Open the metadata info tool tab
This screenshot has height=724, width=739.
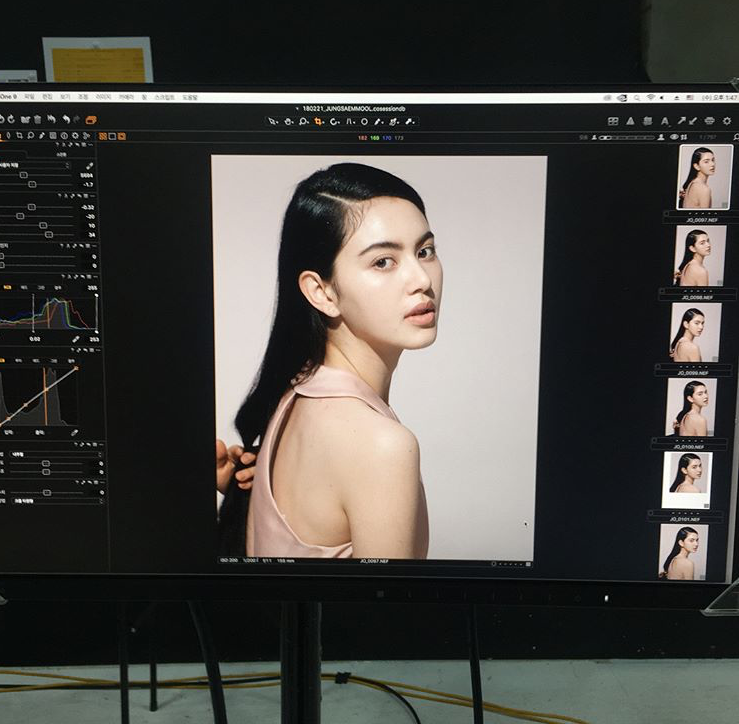point(64,136)
